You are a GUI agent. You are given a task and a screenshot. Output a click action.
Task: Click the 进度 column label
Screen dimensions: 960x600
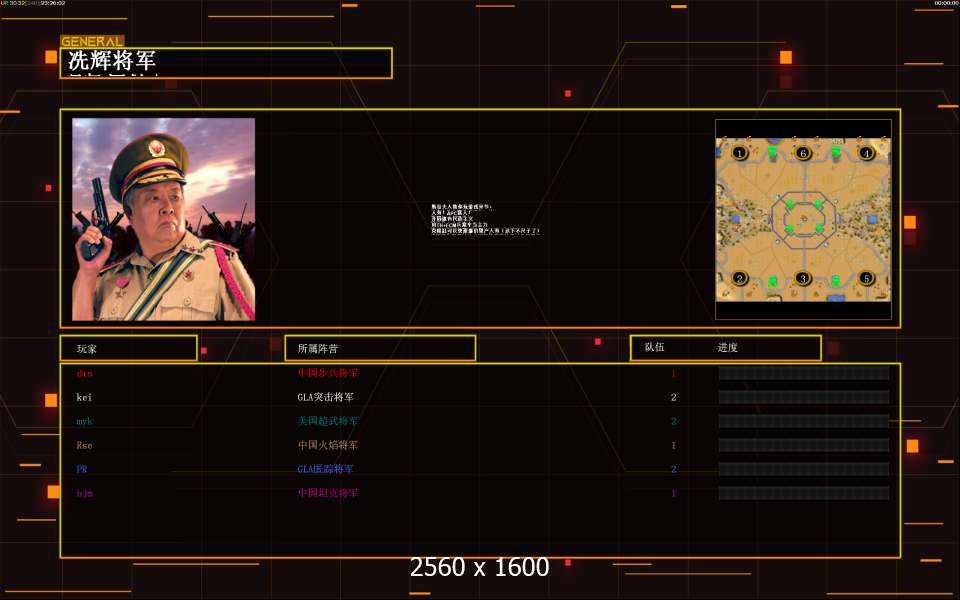click(727, 347)
